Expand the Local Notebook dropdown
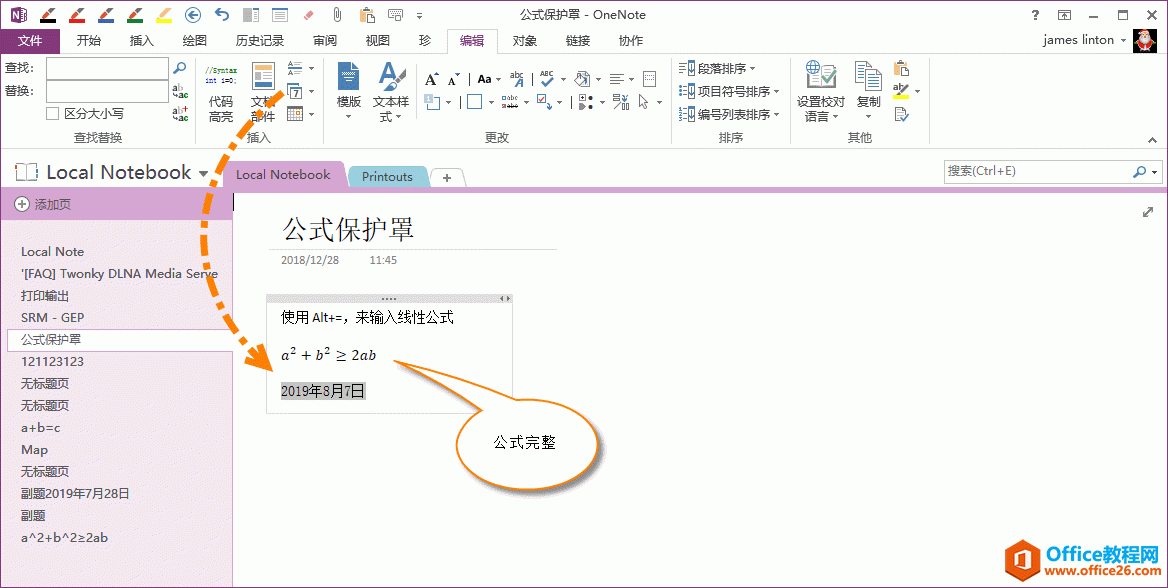Image resolution: width=1168 pixels, height=588 pixels. tap(204, 174)
